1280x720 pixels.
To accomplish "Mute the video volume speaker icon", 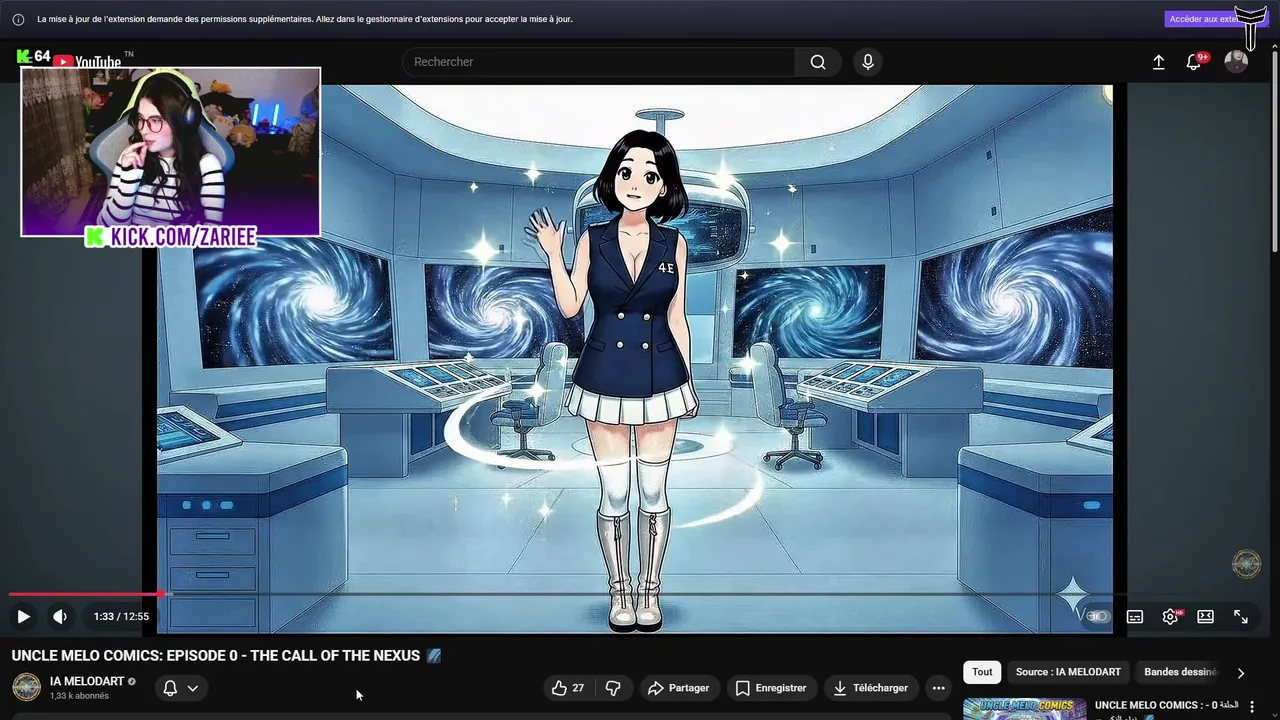I will tap(60, 617).
